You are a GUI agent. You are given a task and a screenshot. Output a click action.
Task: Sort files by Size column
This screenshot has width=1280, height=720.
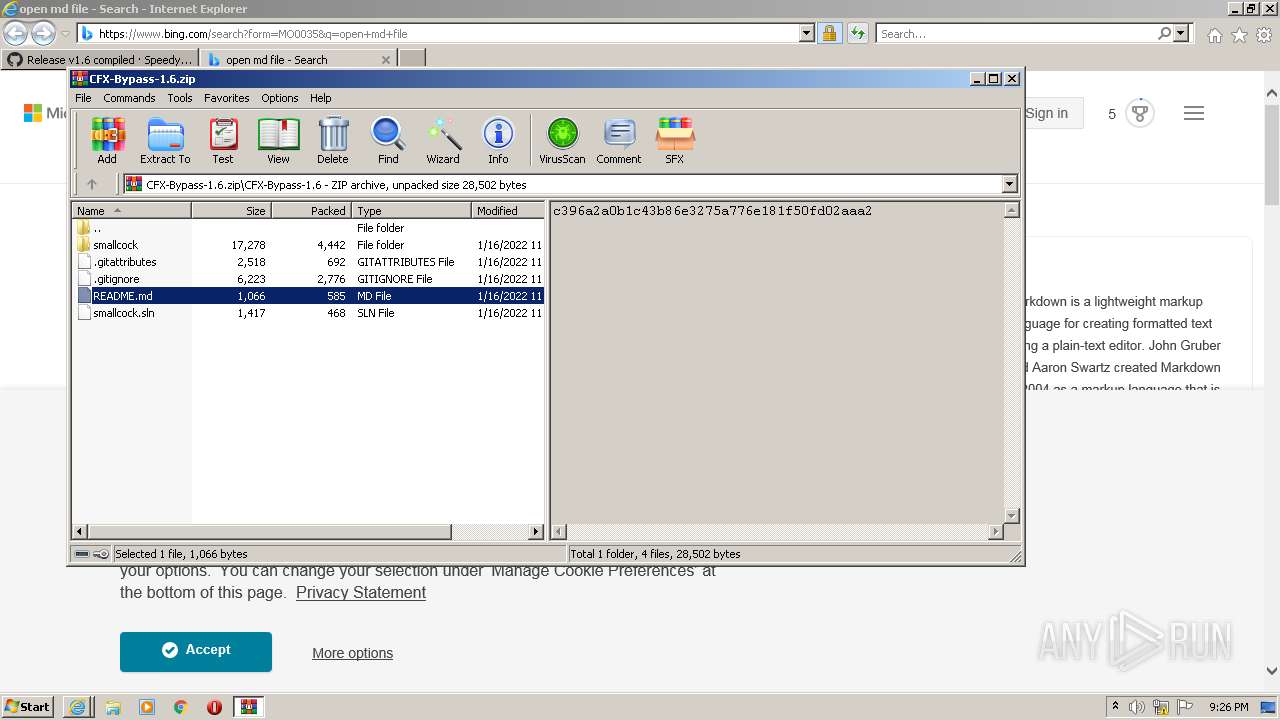tap(231, 210)
